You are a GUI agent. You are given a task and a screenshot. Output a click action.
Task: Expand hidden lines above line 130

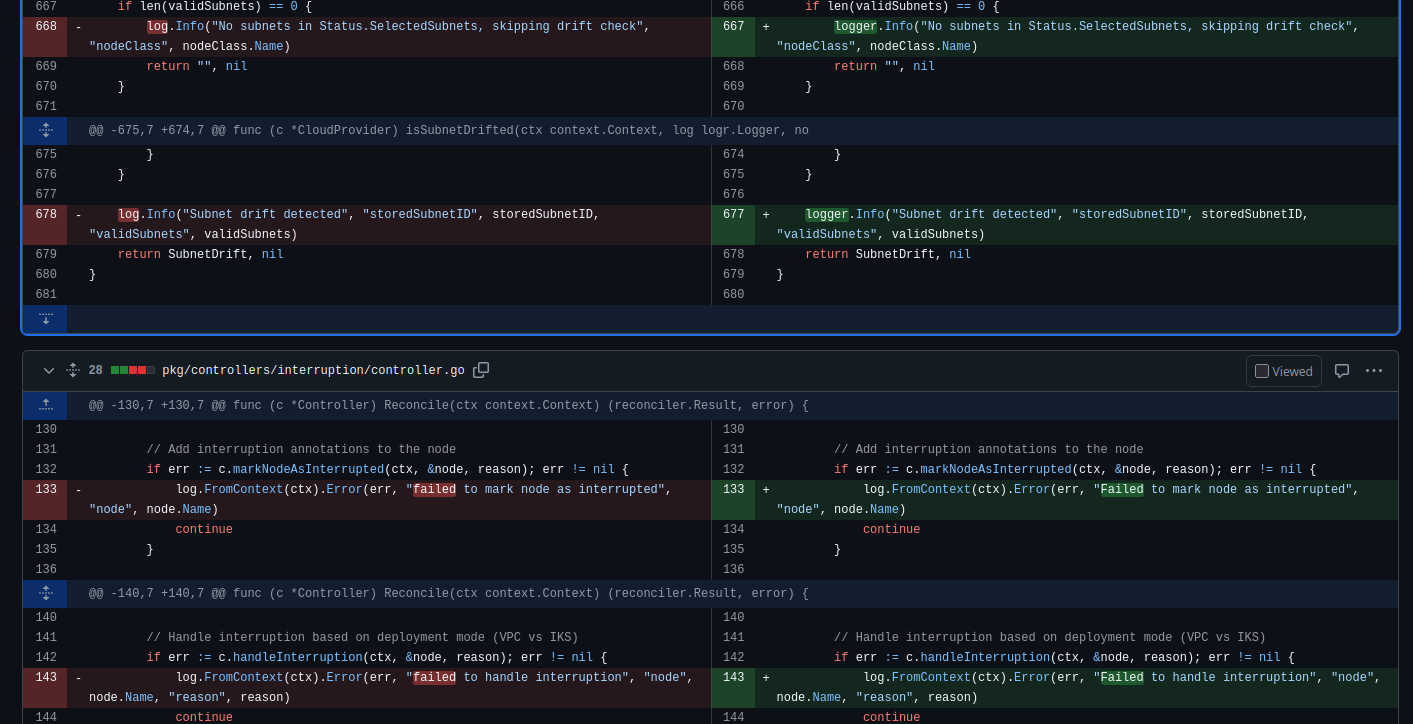click(x=45, y=406)
